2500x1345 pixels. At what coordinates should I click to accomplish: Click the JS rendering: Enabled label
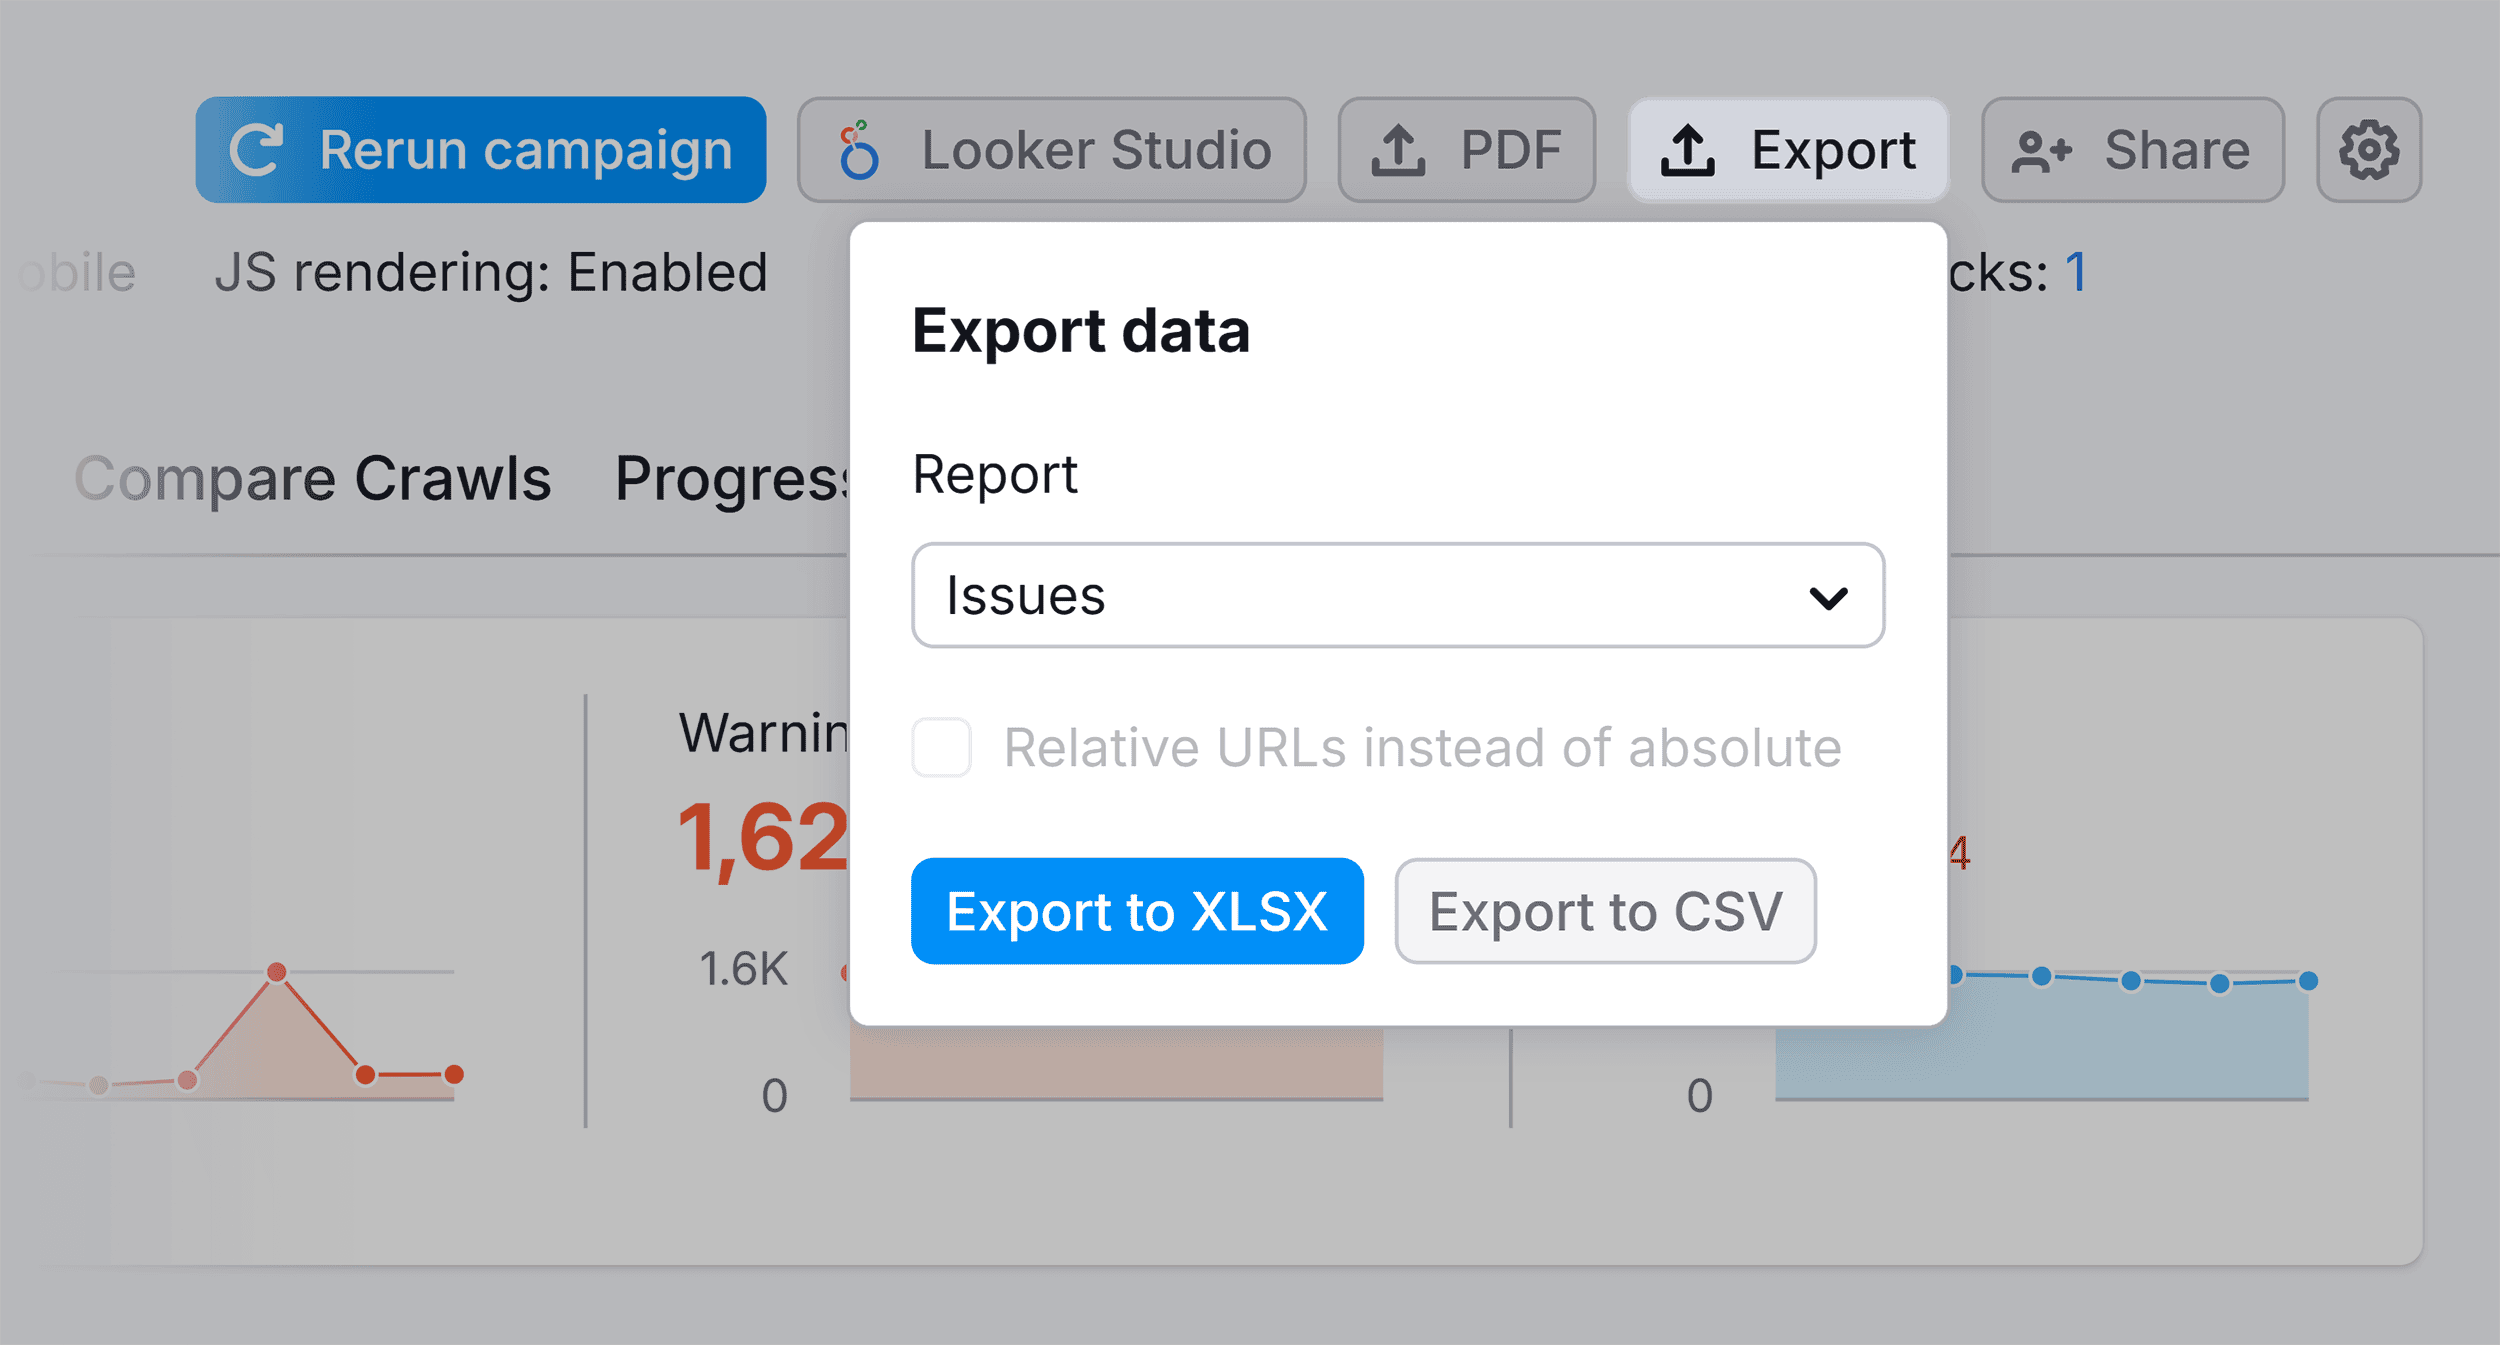click(x=492, y=271)
